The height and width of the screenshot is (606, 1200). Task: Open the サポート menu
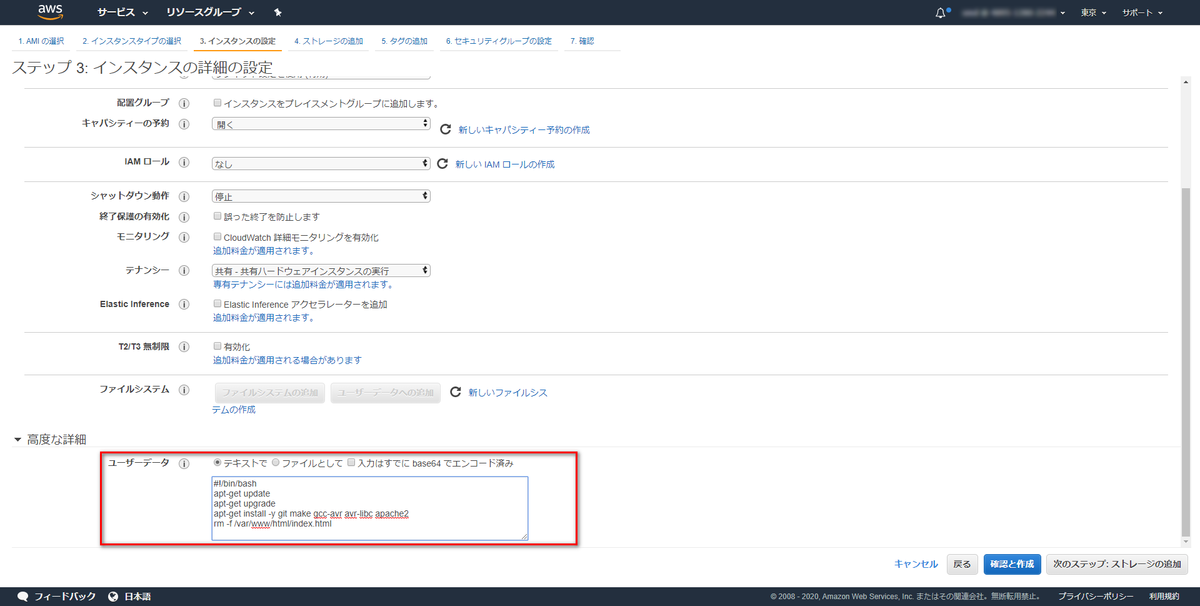click(1143, 13)
